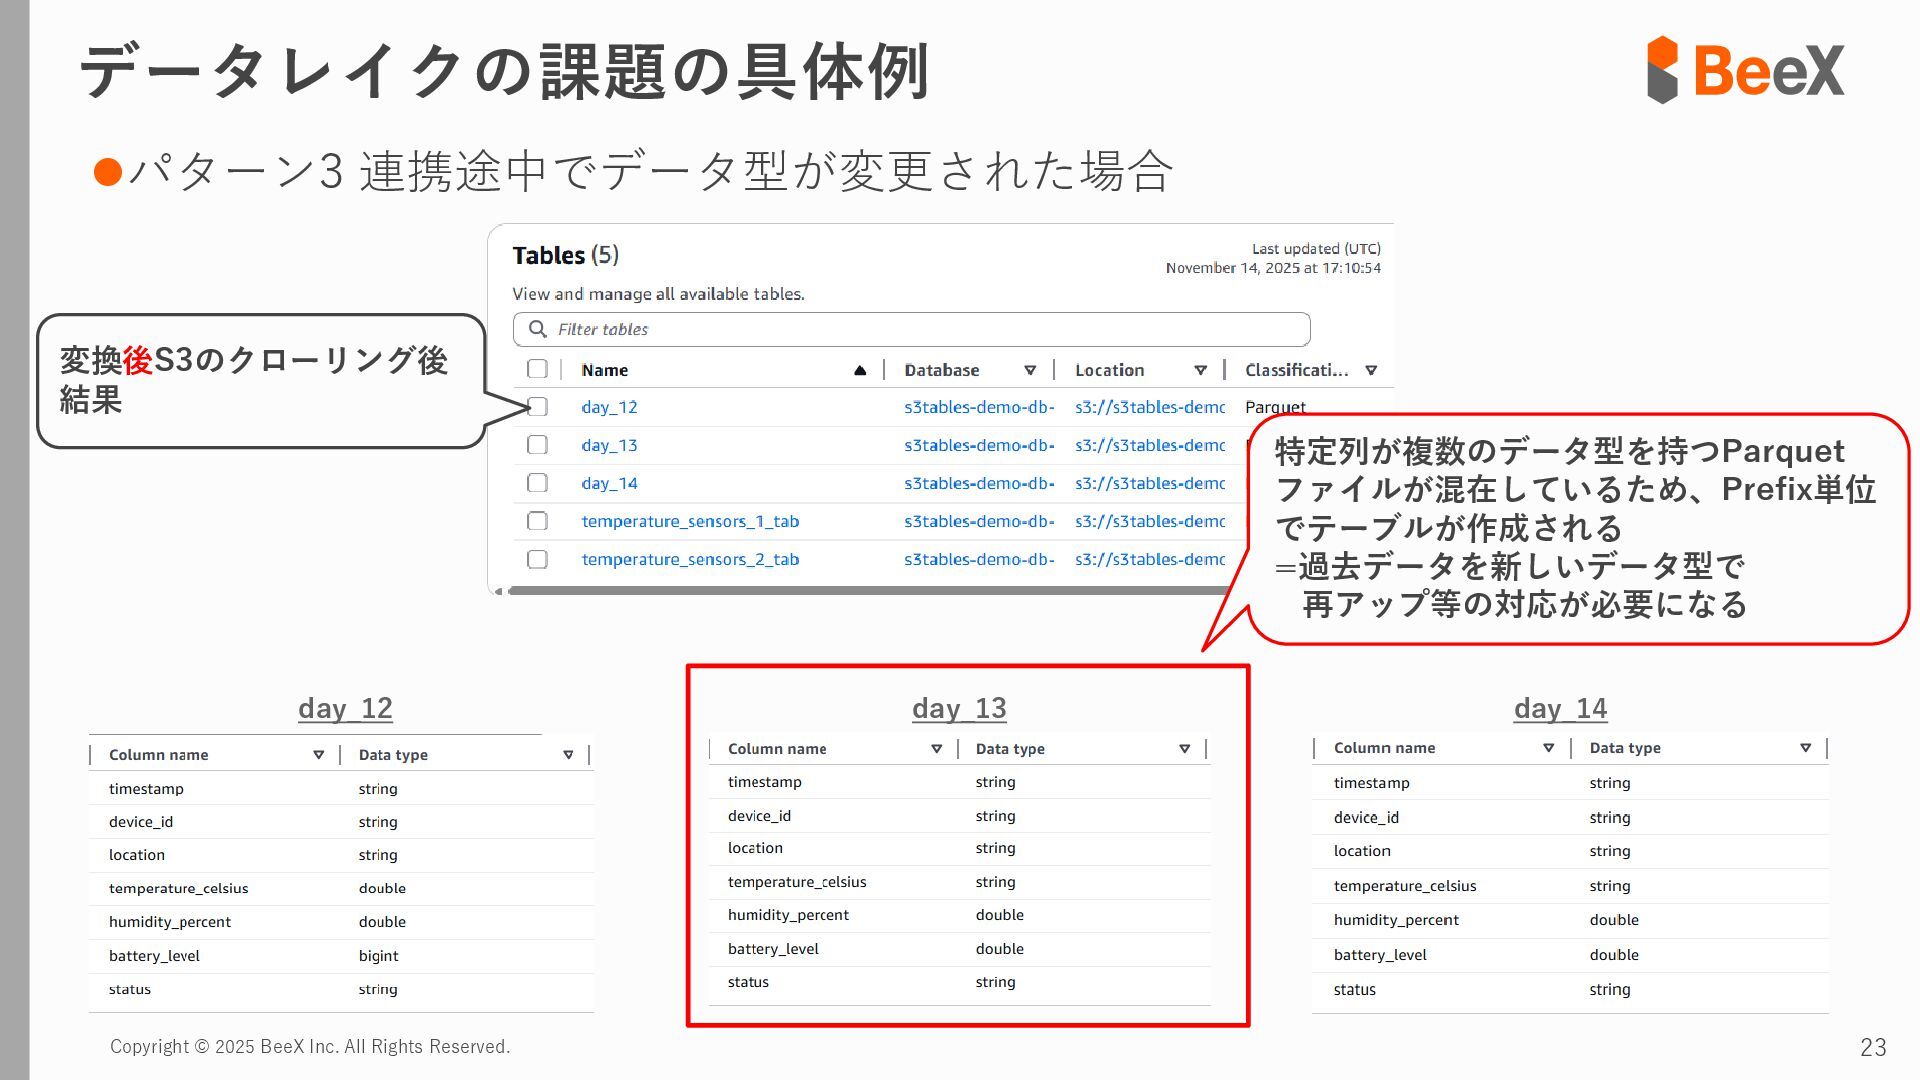
Task: Click the Name column ascending sort arrow
Action: tap(860, 370)
